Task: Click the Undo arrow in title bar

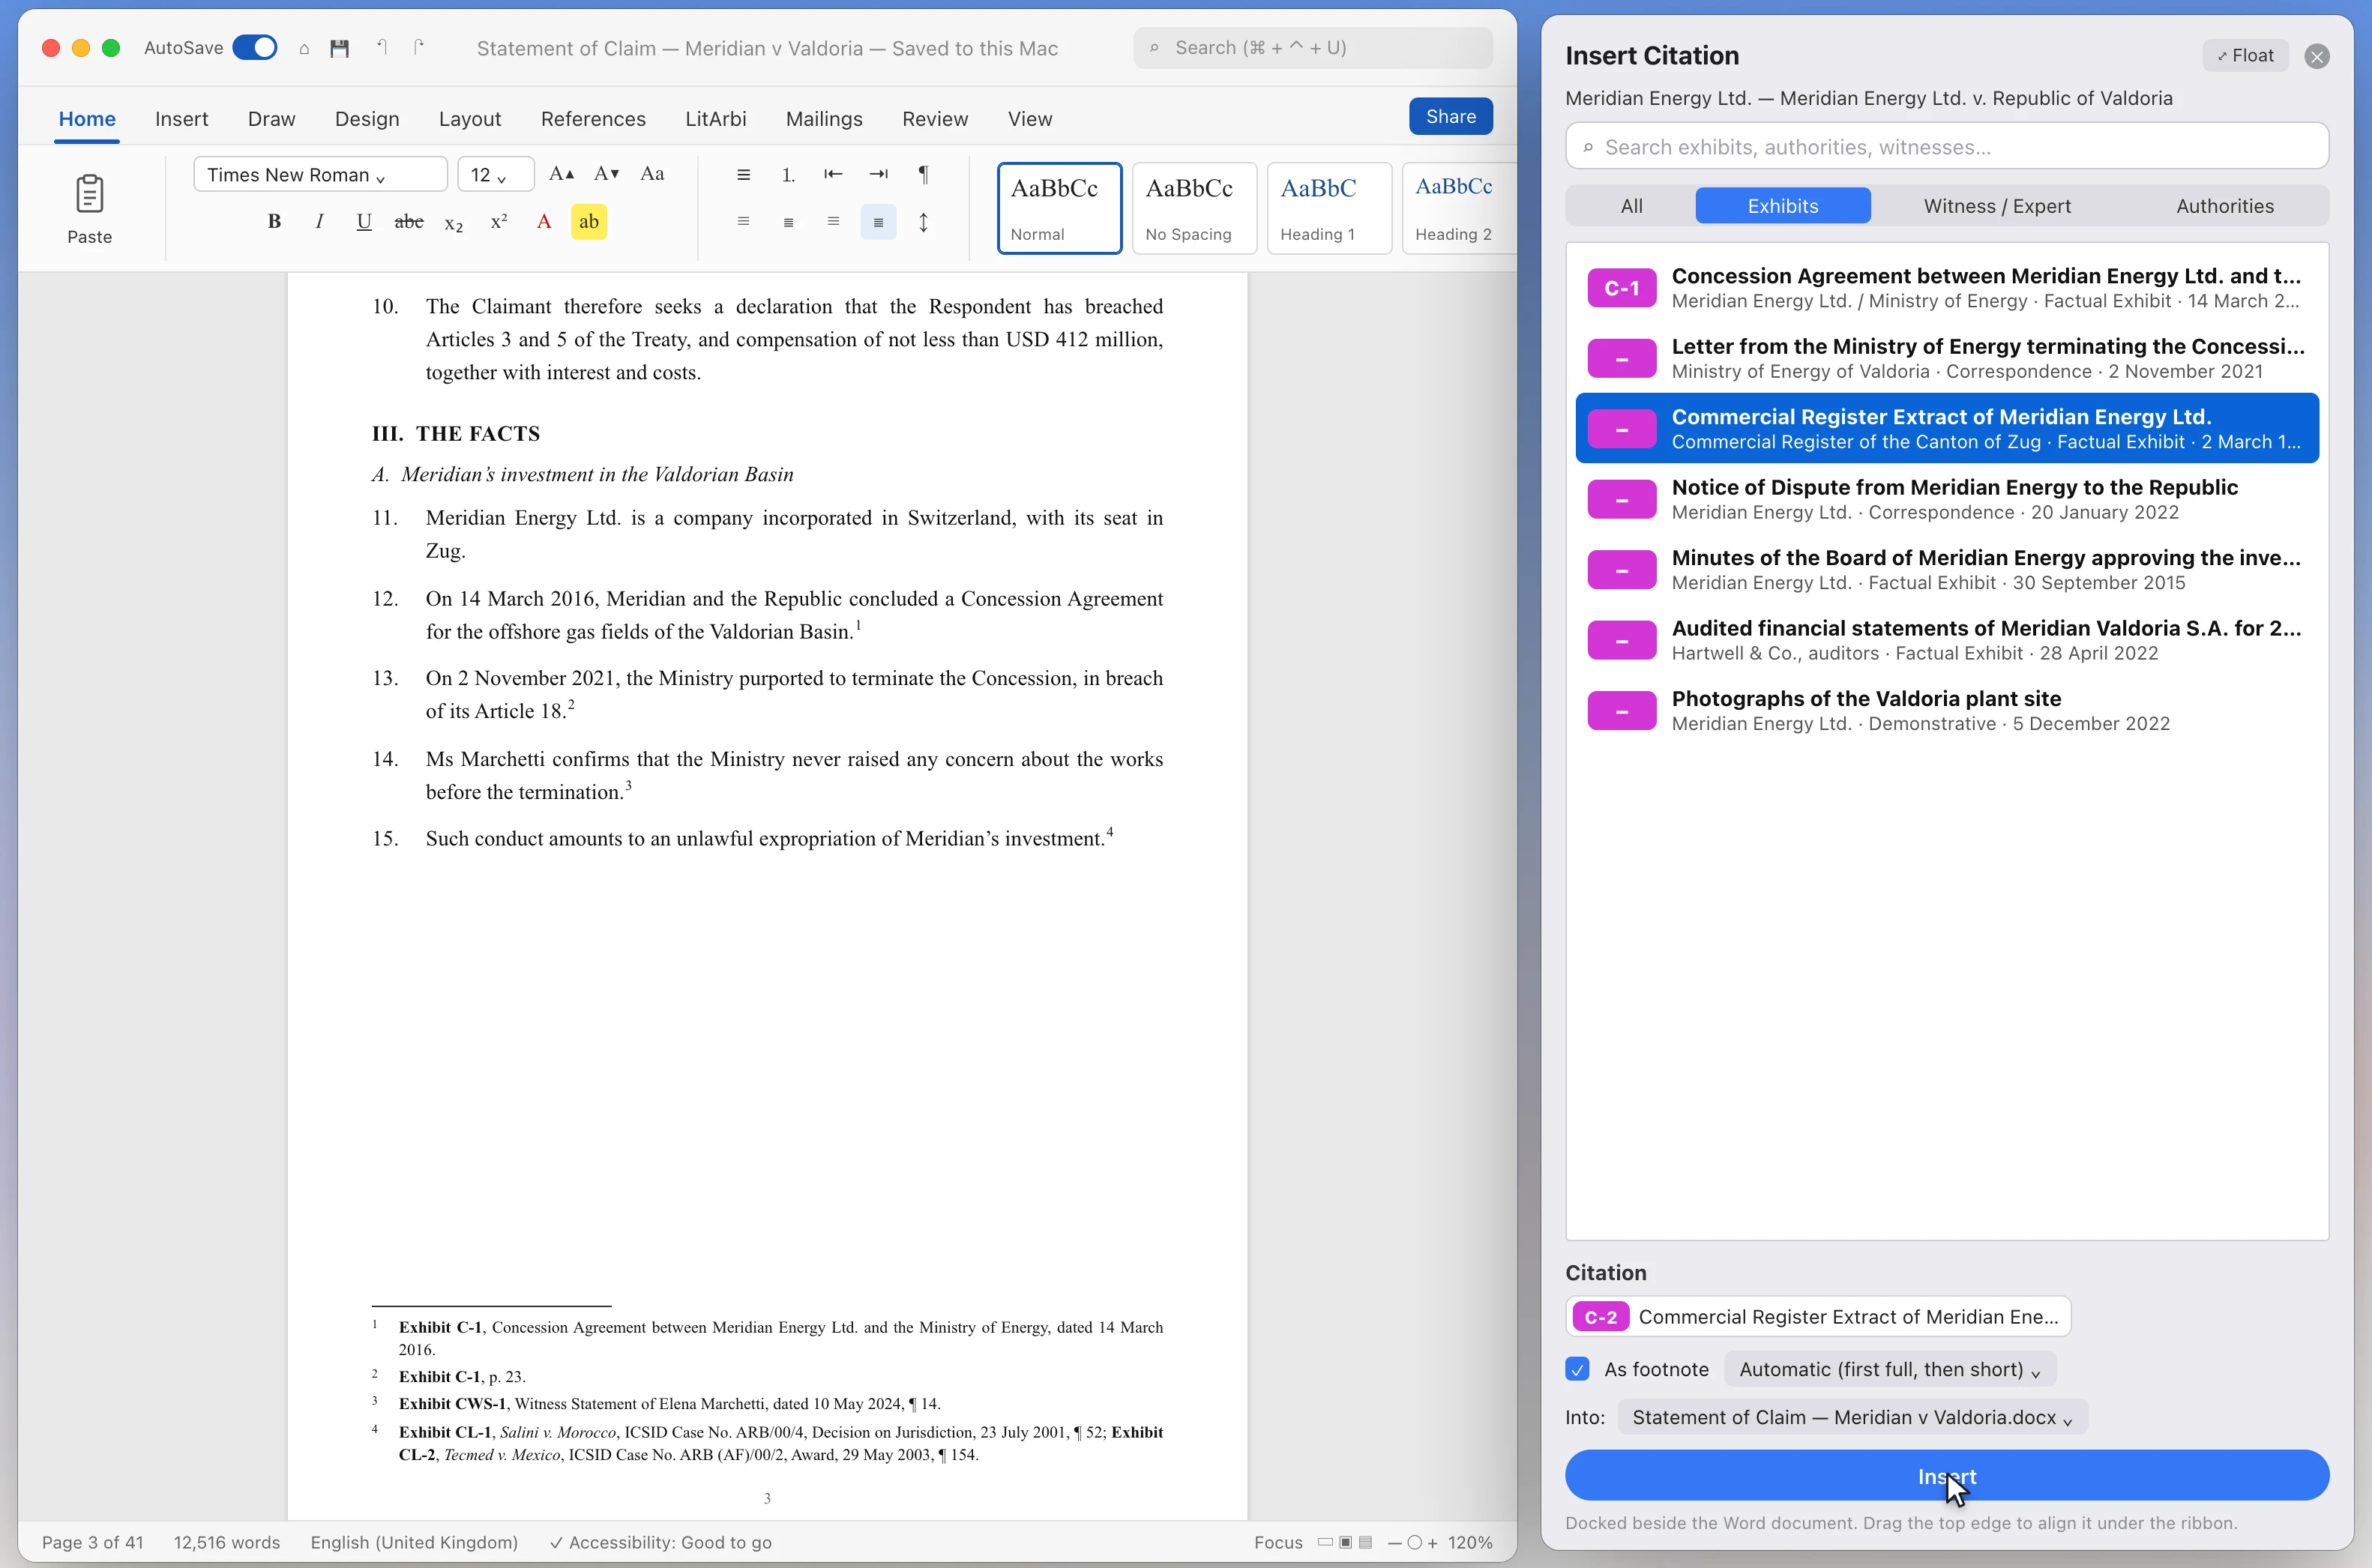Action: [382, 47]
